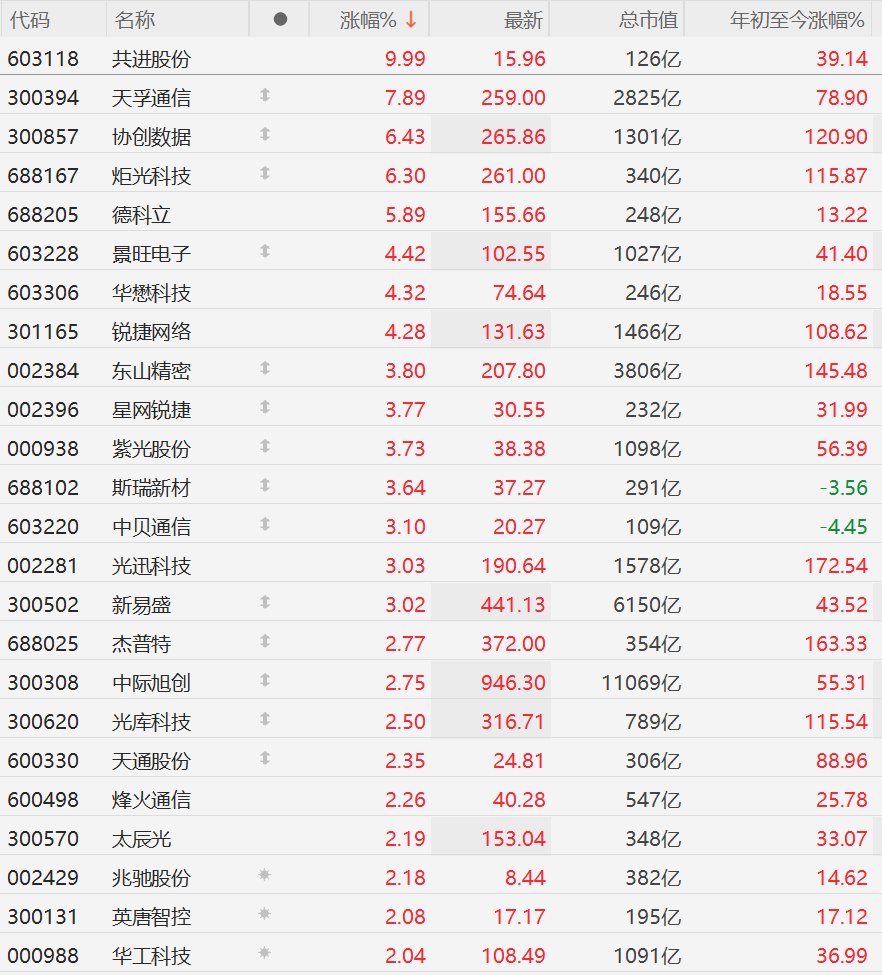Select stock name 德科立
The image size is (882, 975).
141,215
